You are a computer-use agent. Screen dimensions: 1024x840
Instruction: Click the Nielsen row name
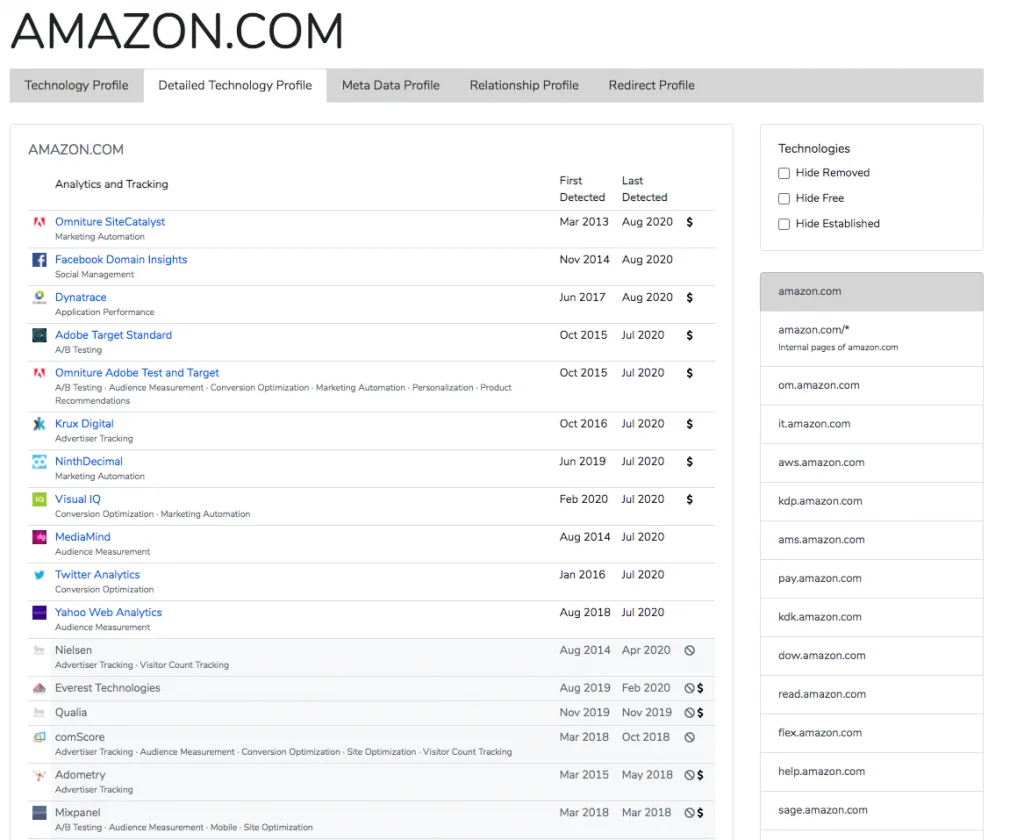tap(73, 650)
